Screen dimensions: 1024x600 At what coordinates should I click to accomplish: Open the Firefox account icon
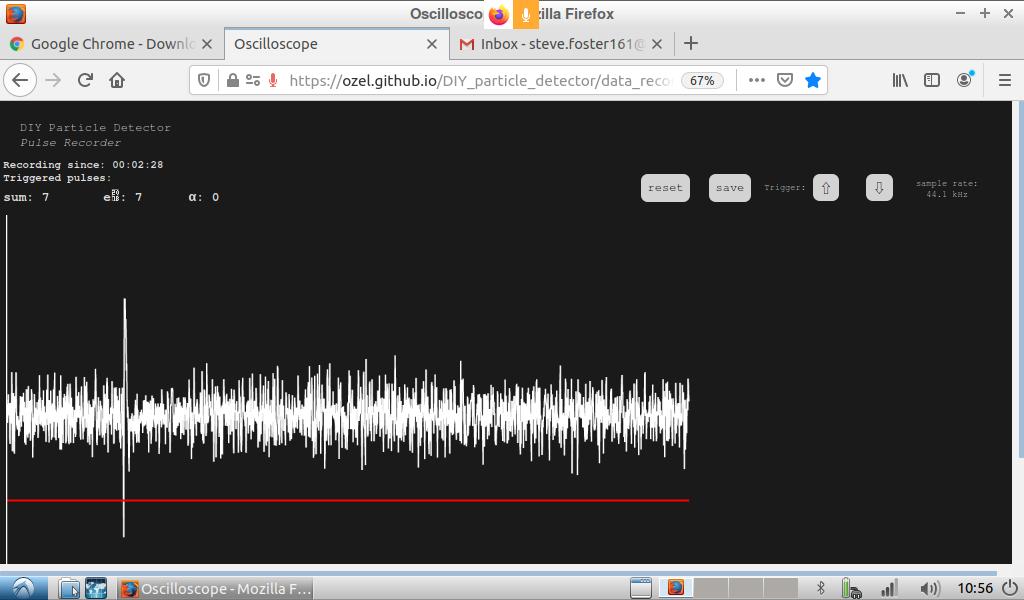965,80
